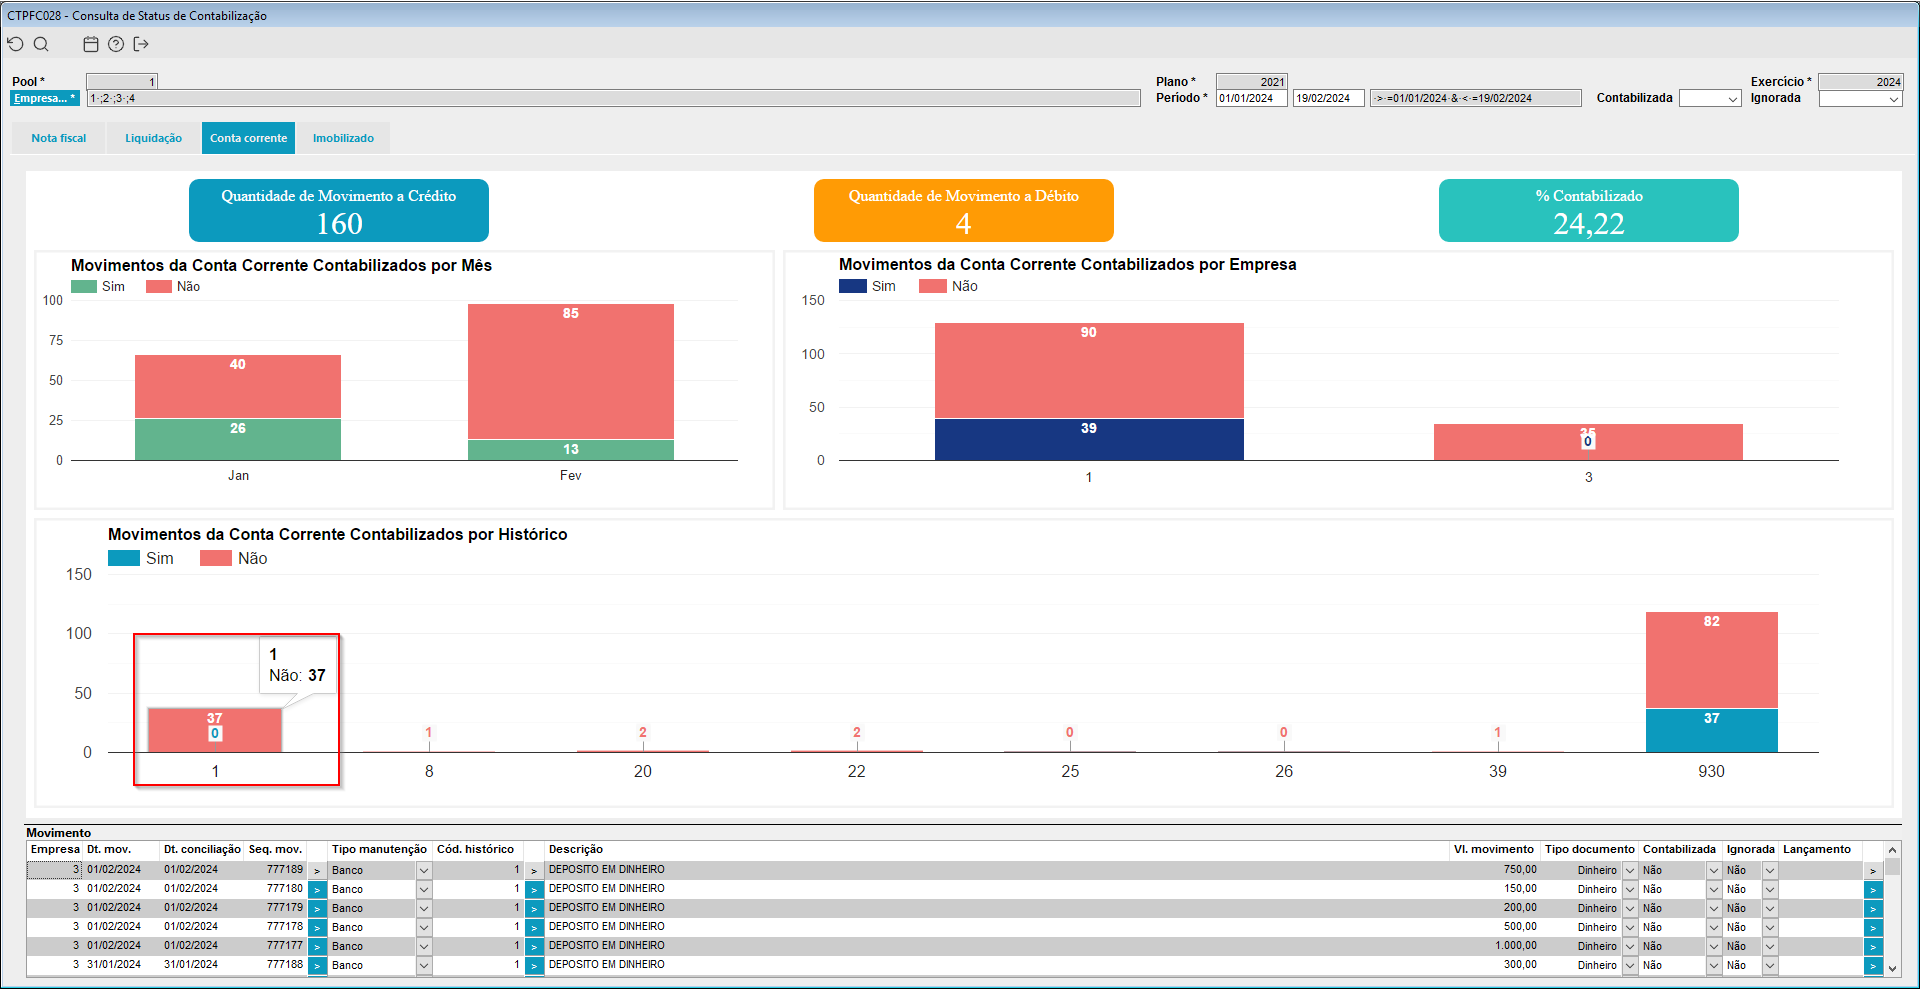Viewport: 1920px width, 989px height.
Task: Click the Cód. histórico arrow in row 777180
Action: [534, 890]
